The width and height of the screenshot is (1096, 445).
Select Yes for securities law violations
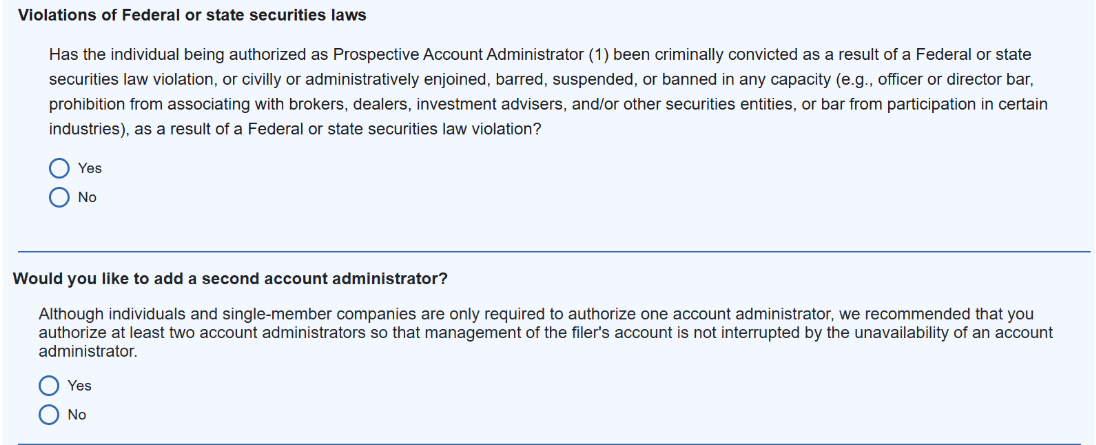(60, 168)
